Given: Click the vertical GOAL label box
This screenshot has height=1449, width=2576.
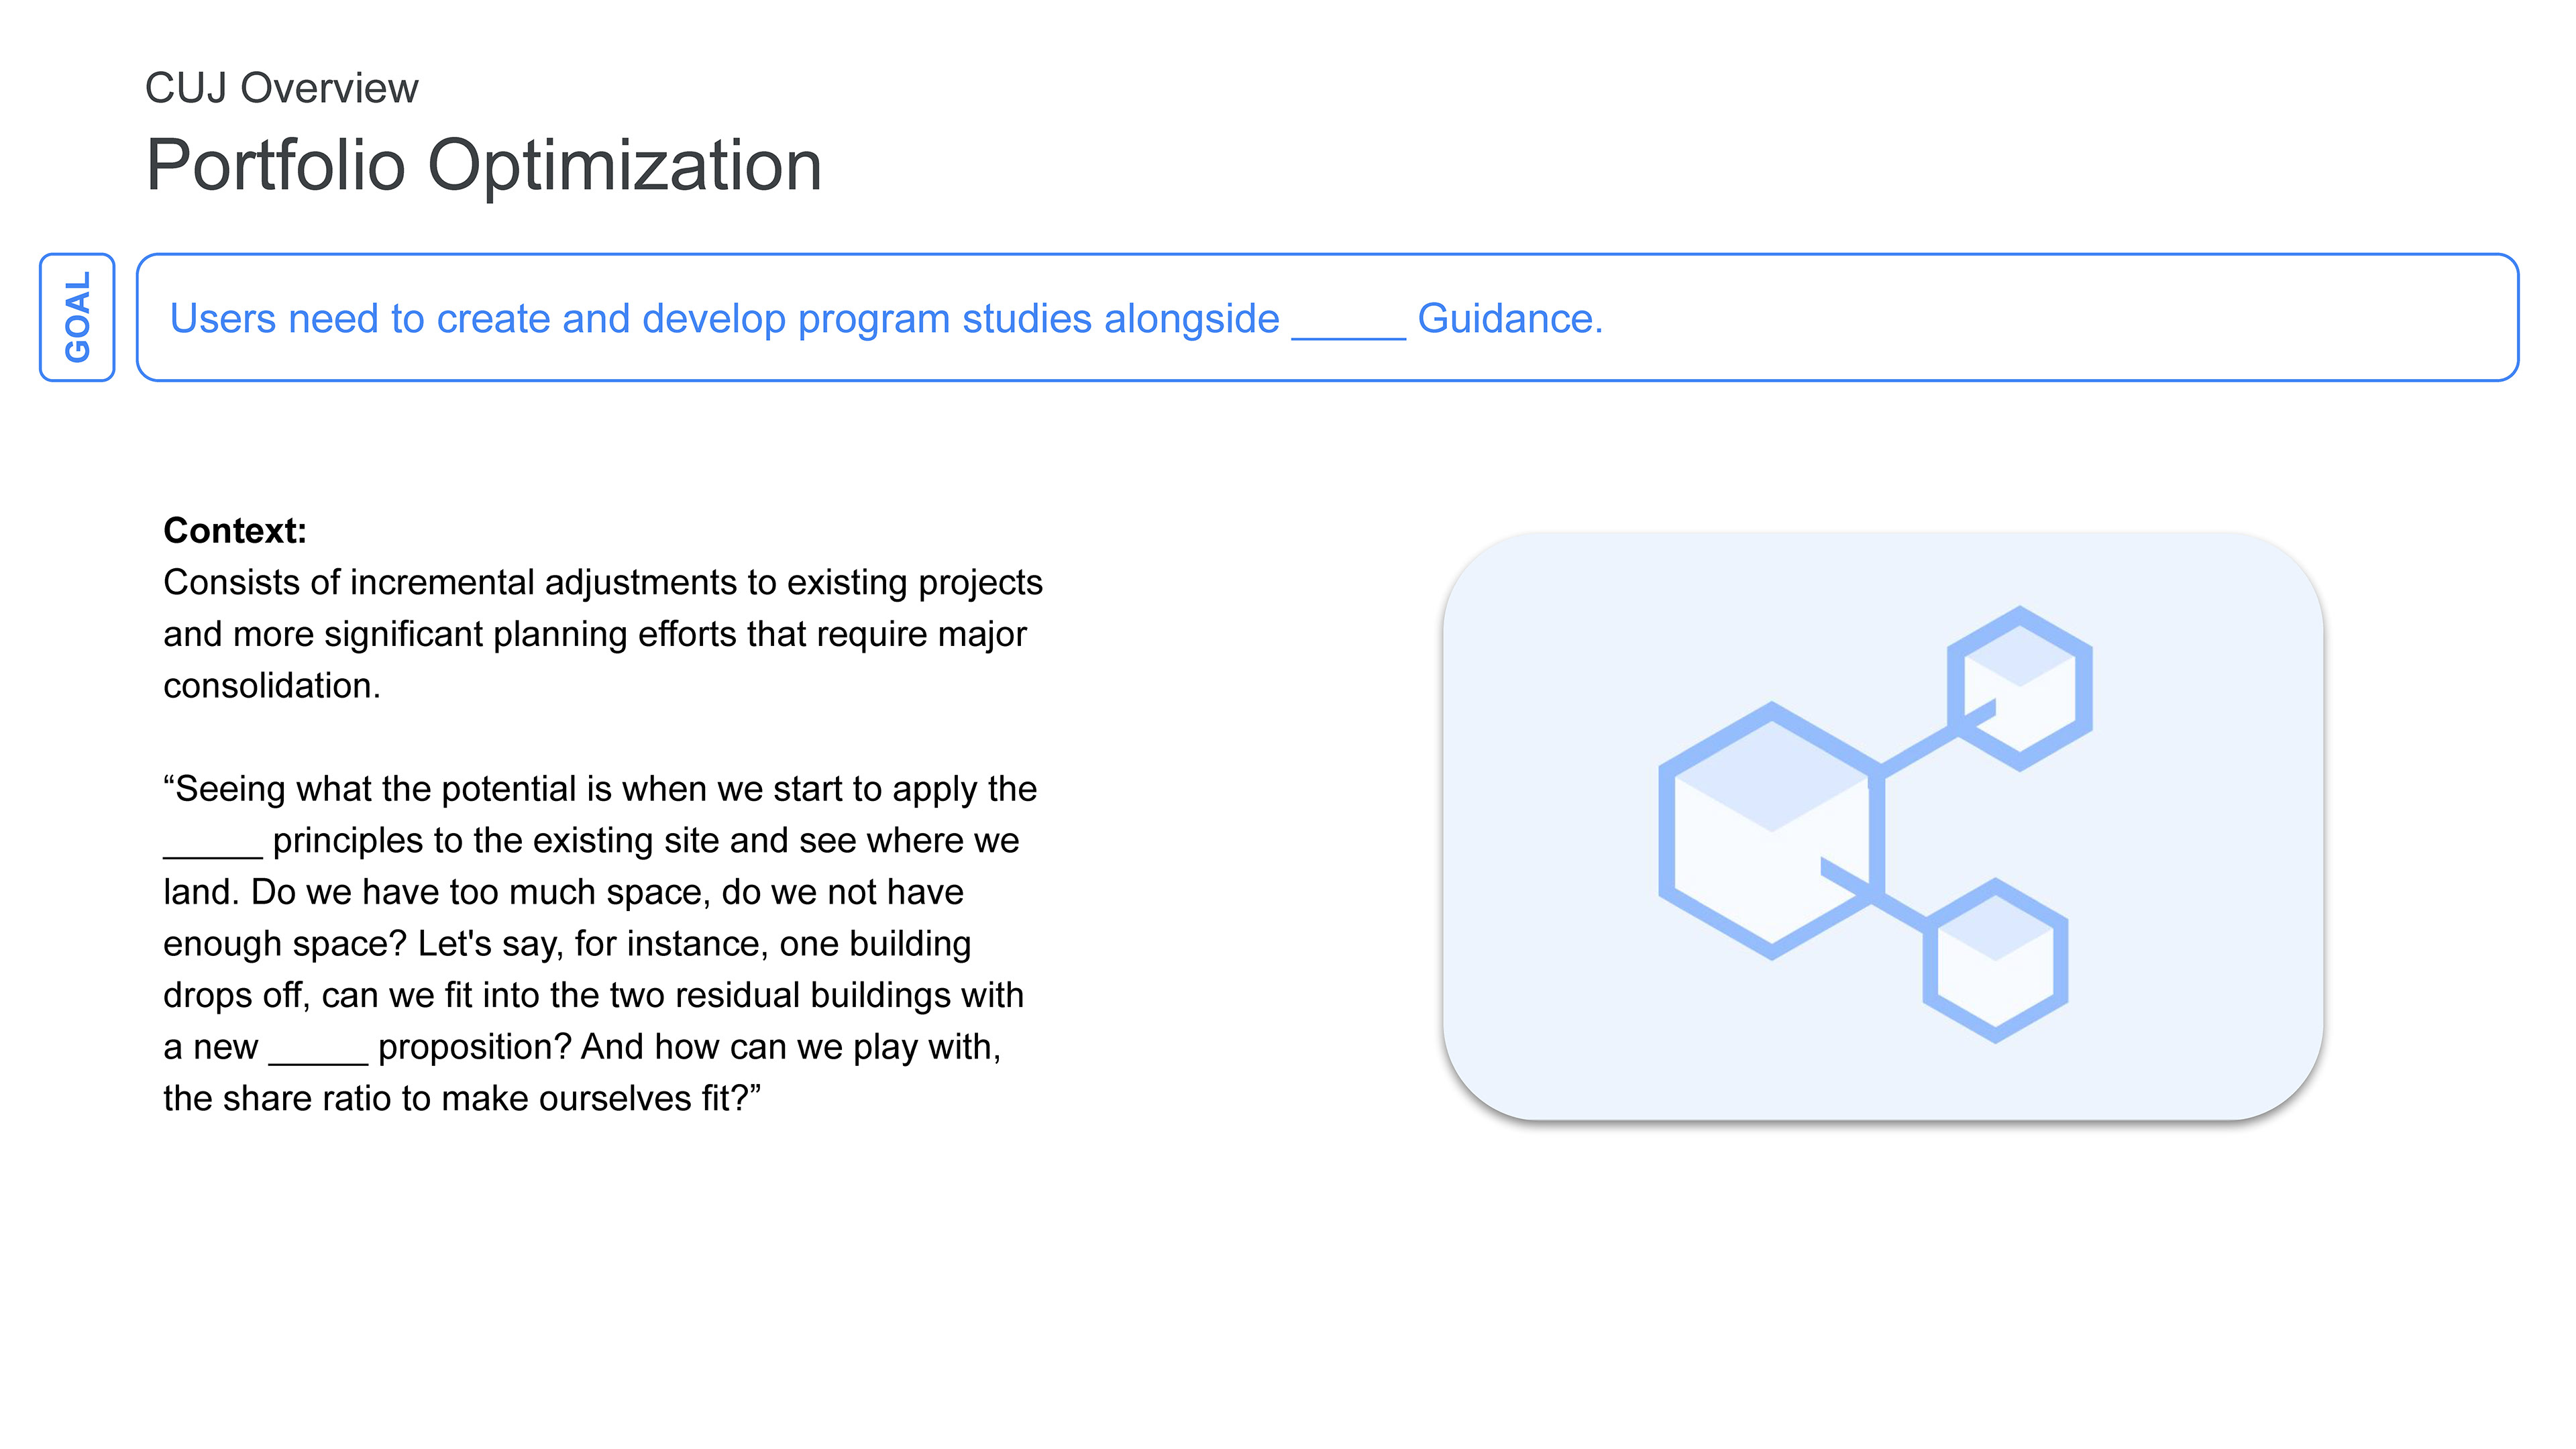Looking at the screenshot, I should [77, 317].
